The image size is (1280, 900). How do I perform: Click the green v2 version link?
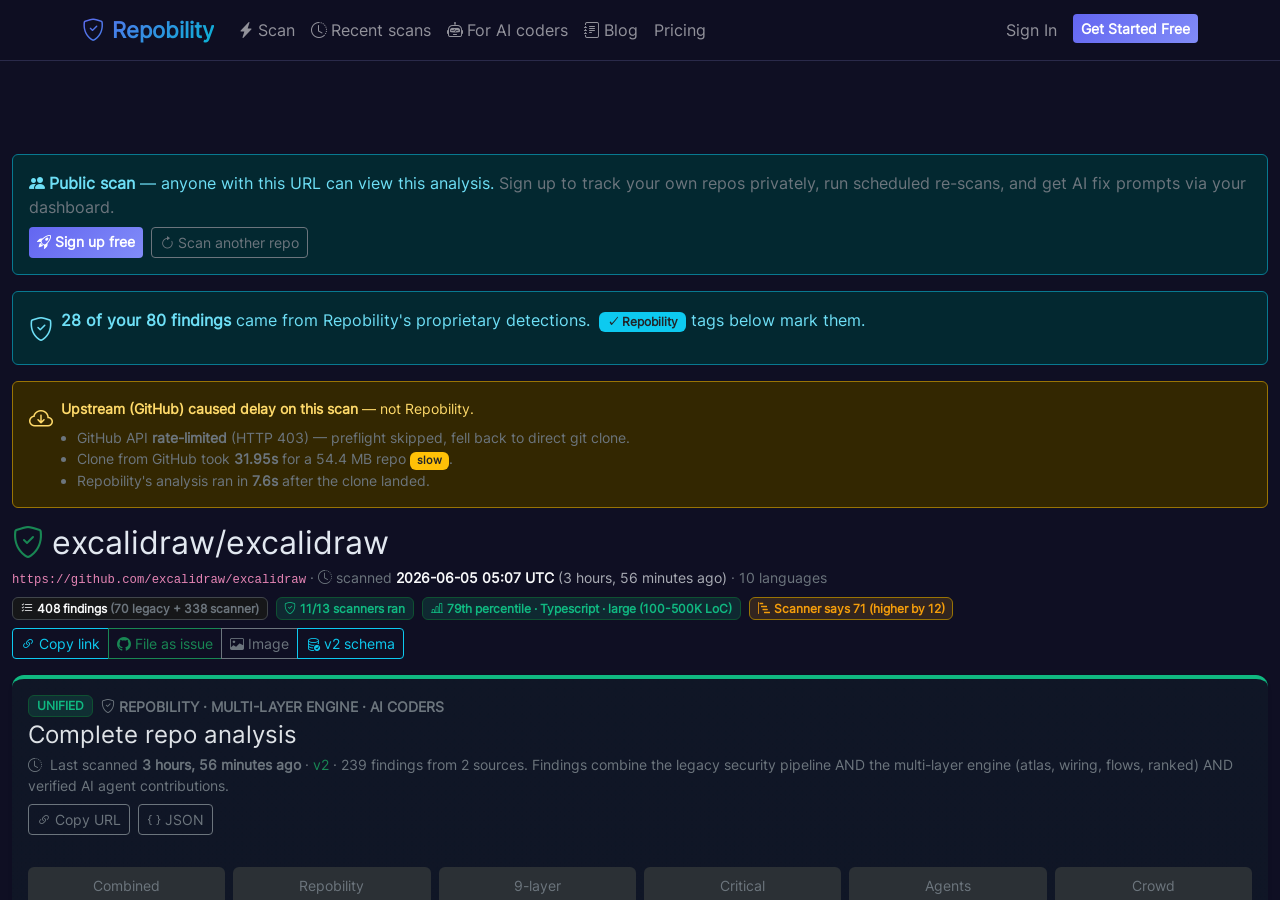(321, 765)
